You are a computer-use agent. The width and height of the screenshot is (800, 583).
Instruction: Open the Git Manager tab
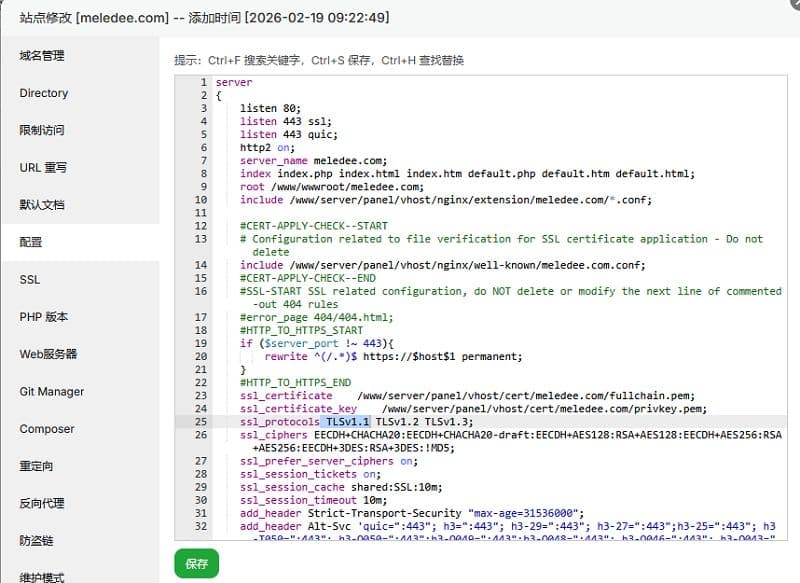pos(52,392)
